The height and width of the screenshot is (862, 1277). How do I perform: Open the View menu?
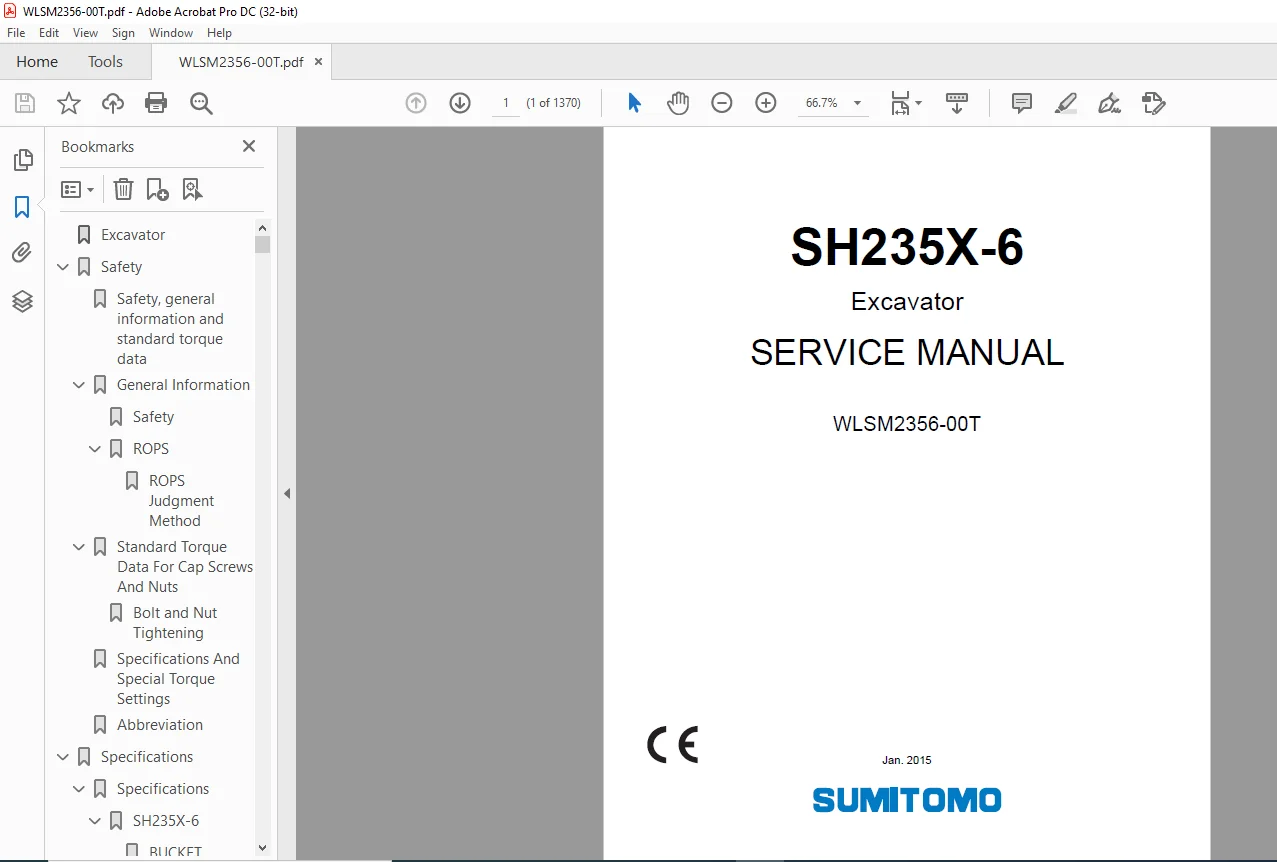(85, 33)
